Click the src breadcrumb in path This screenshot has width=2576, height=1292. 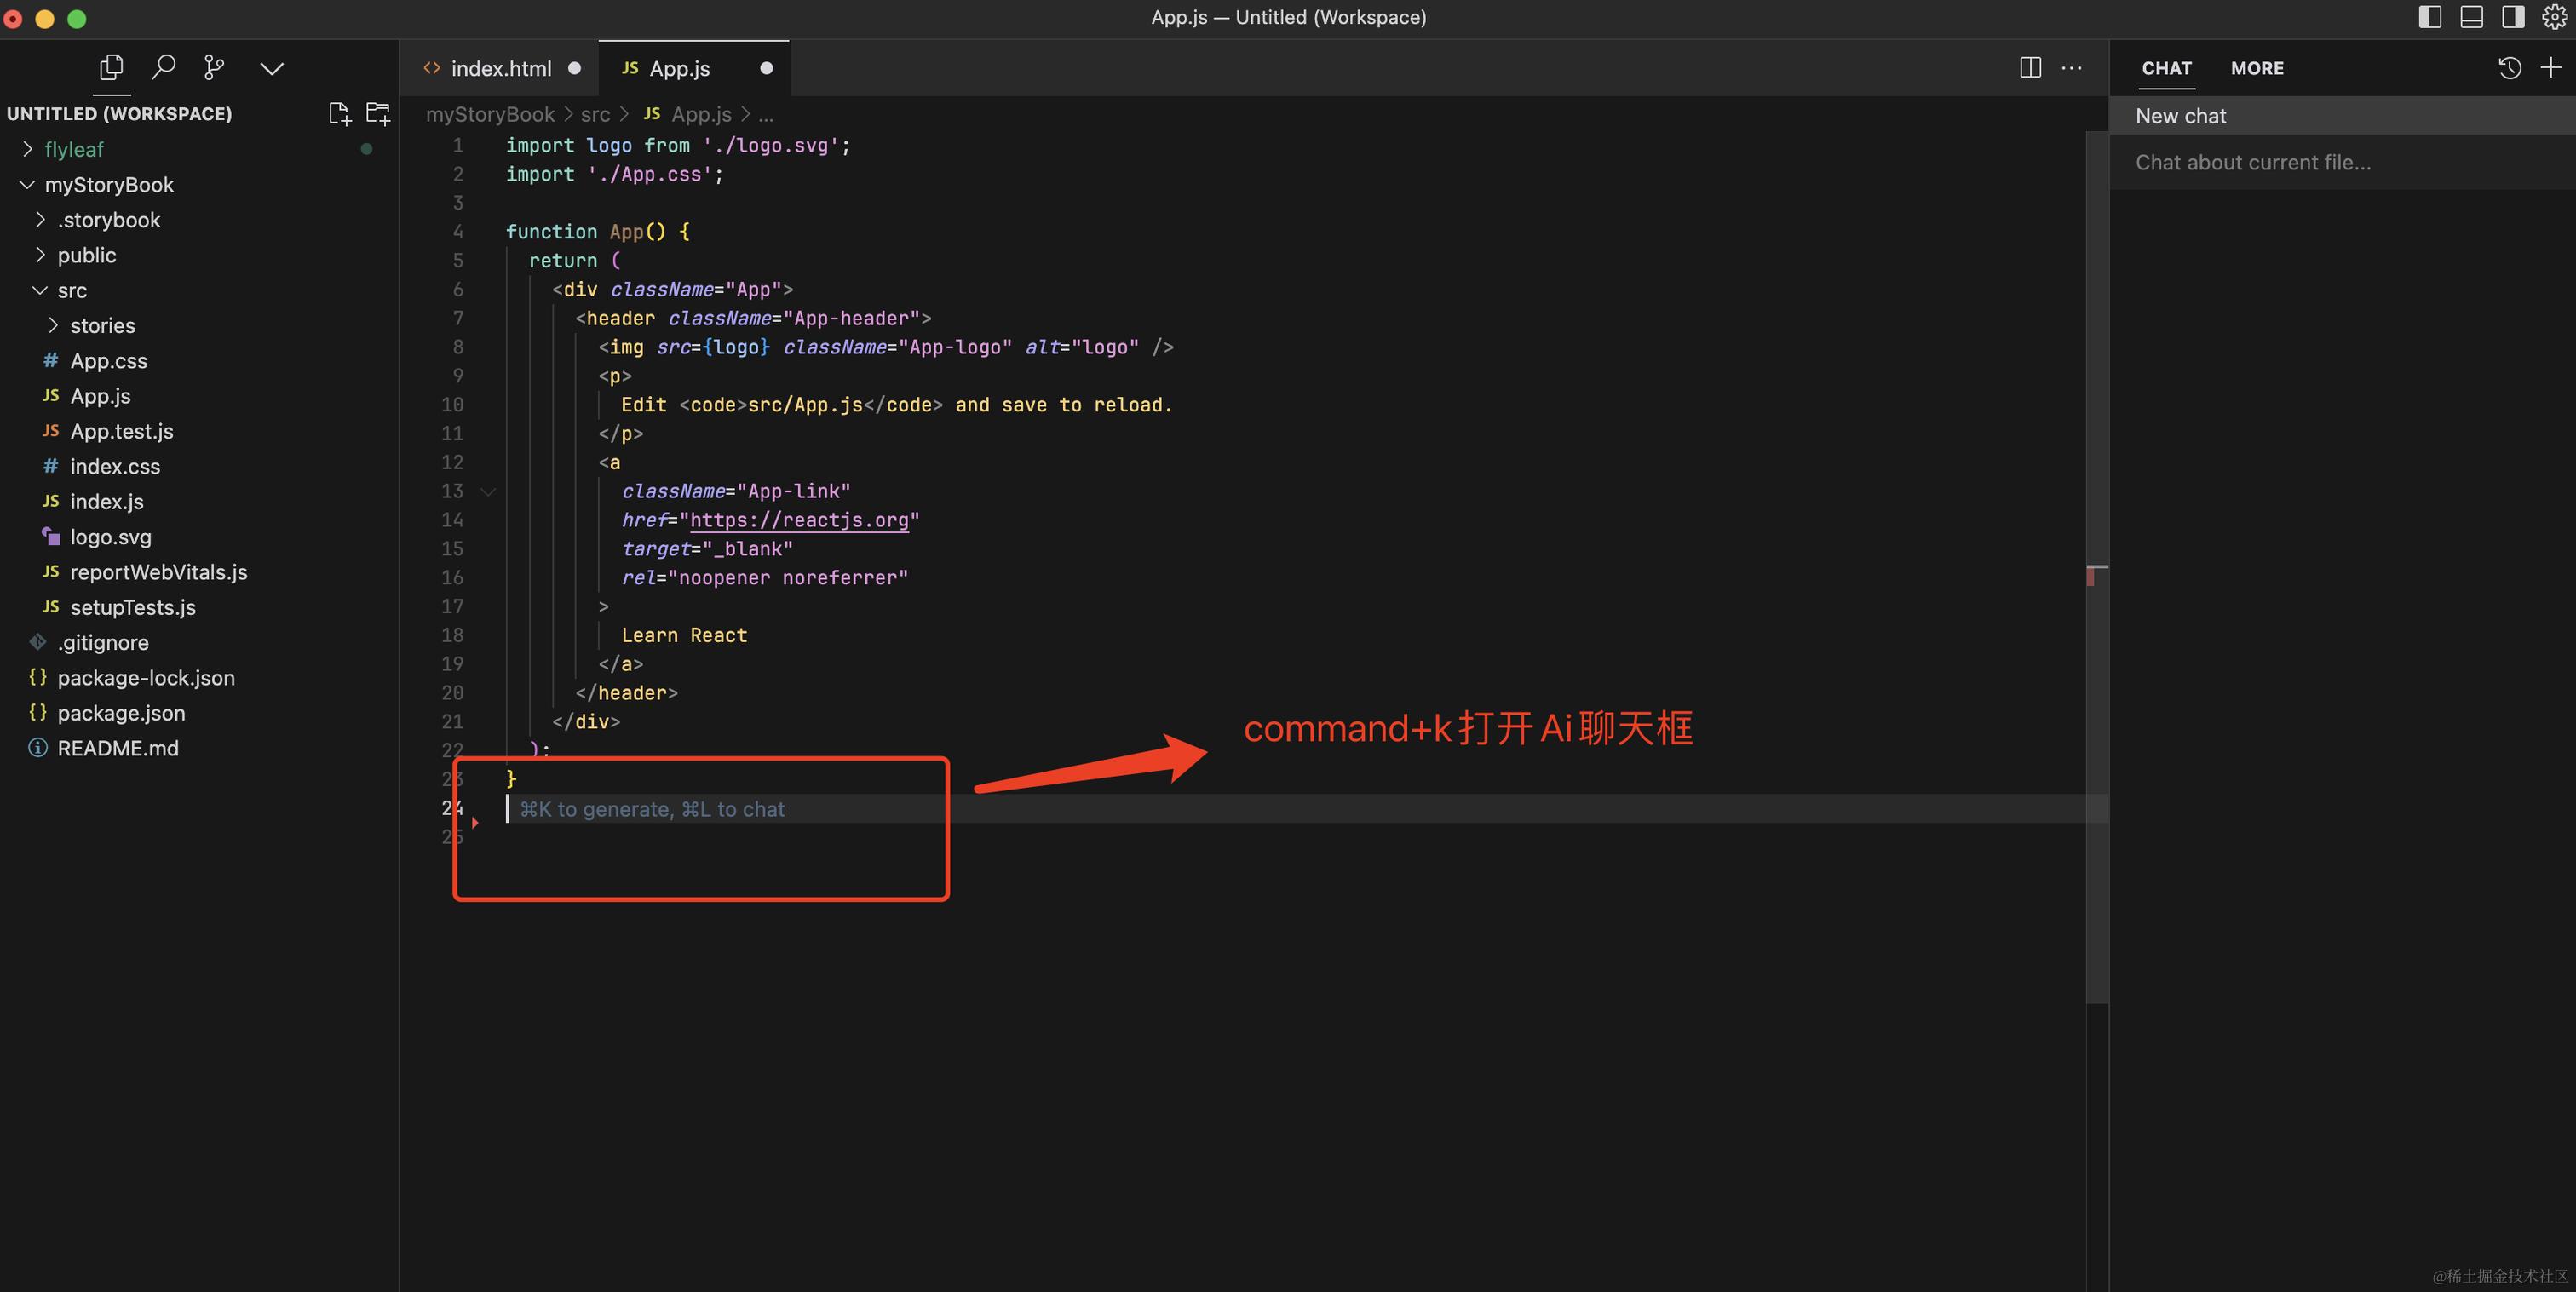click(x=595, y=115)
